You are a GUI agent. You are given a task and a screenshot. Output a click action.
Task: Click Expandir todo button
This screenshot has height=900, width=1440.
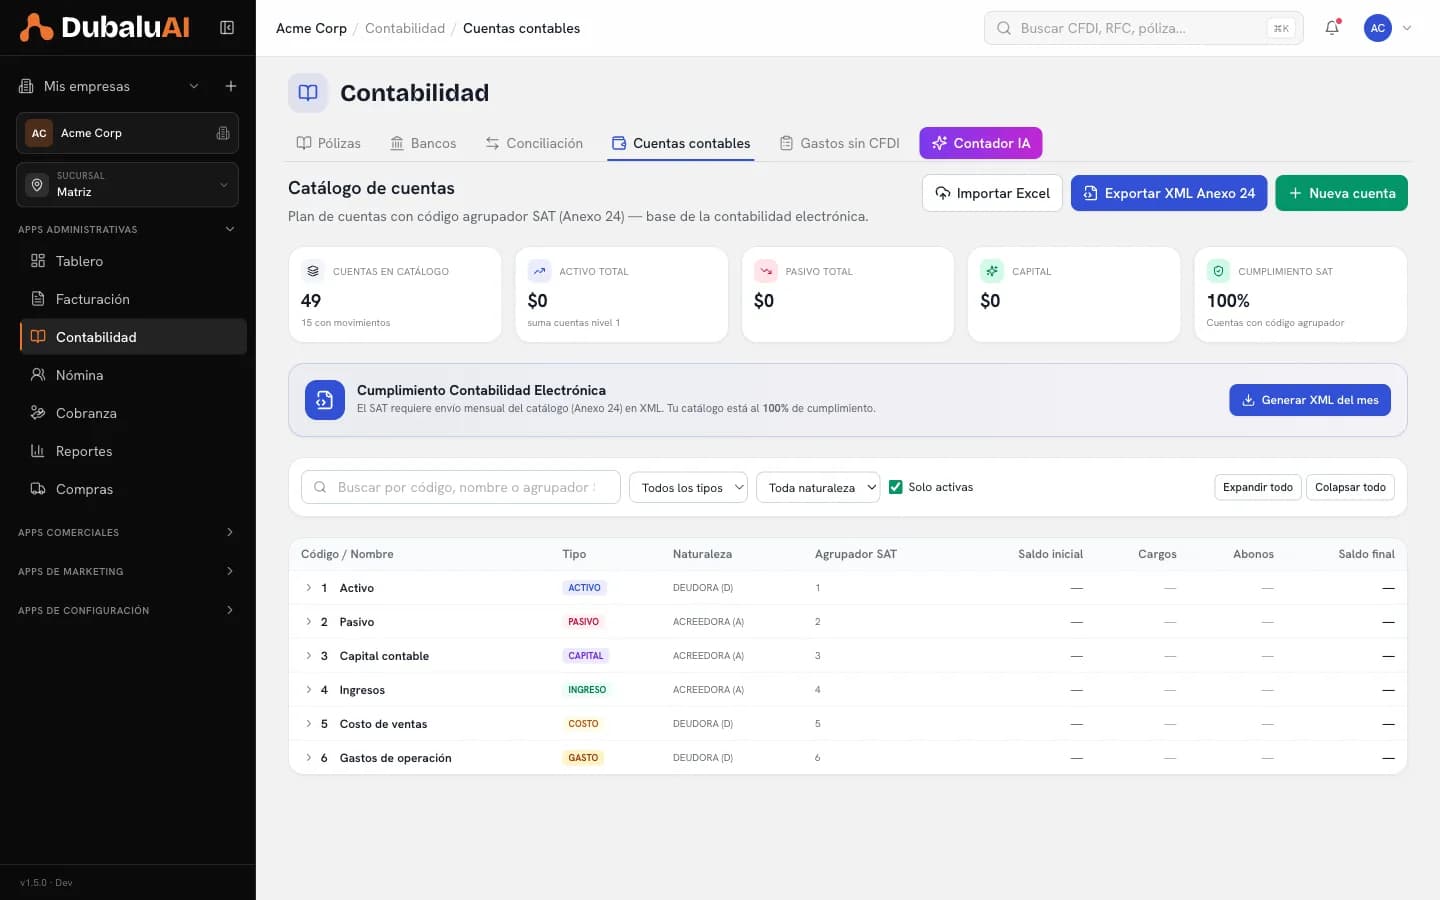click(x=1258, y=487)
